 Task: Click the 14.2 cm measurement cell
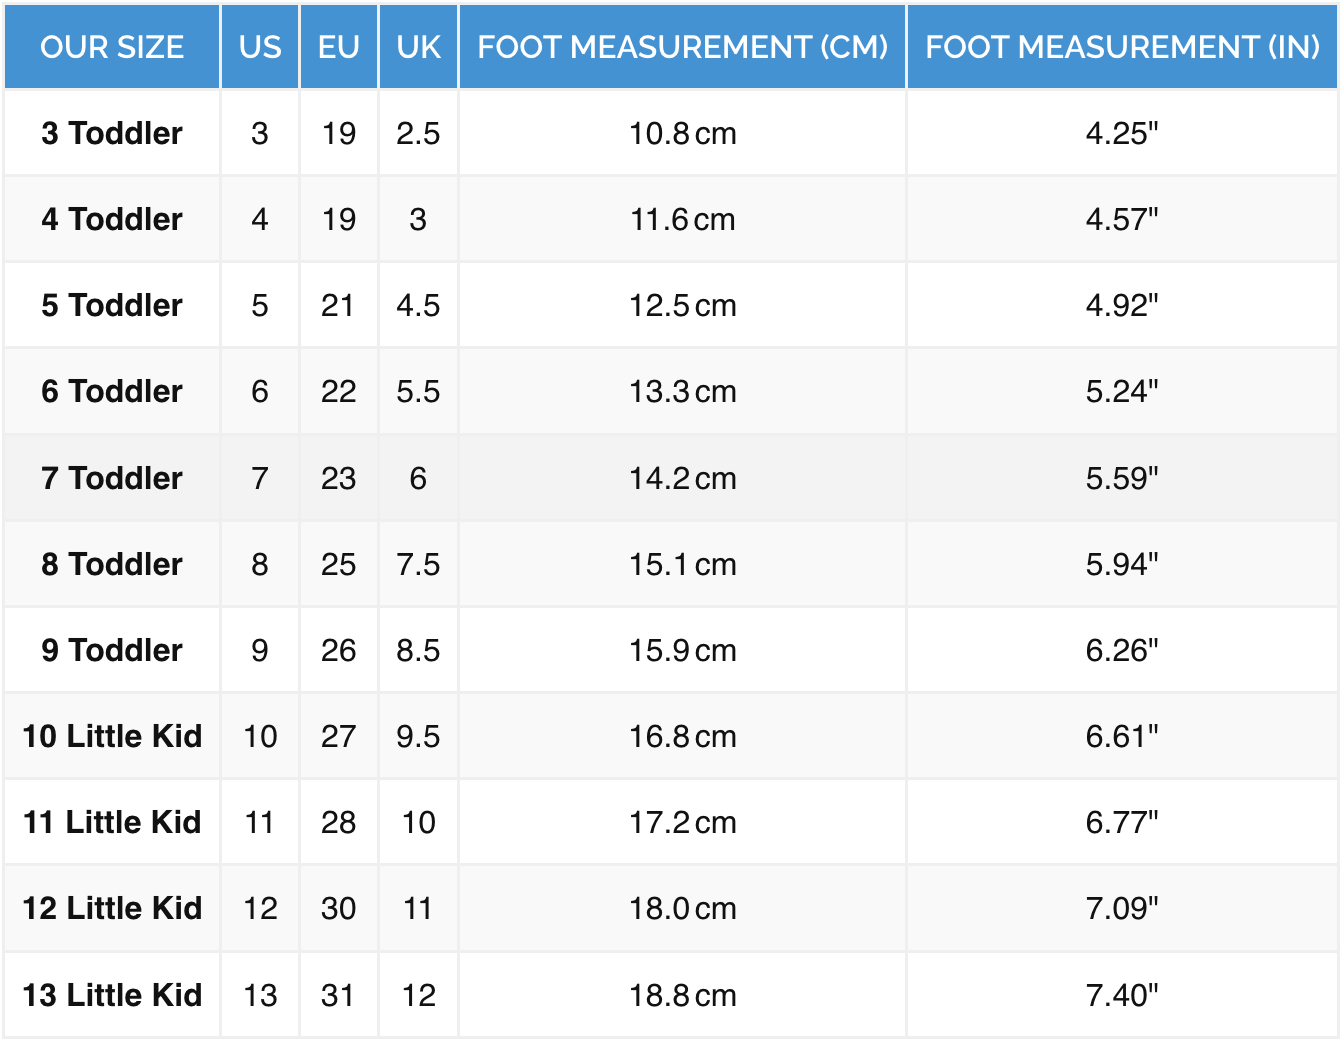tap(682, 478)
